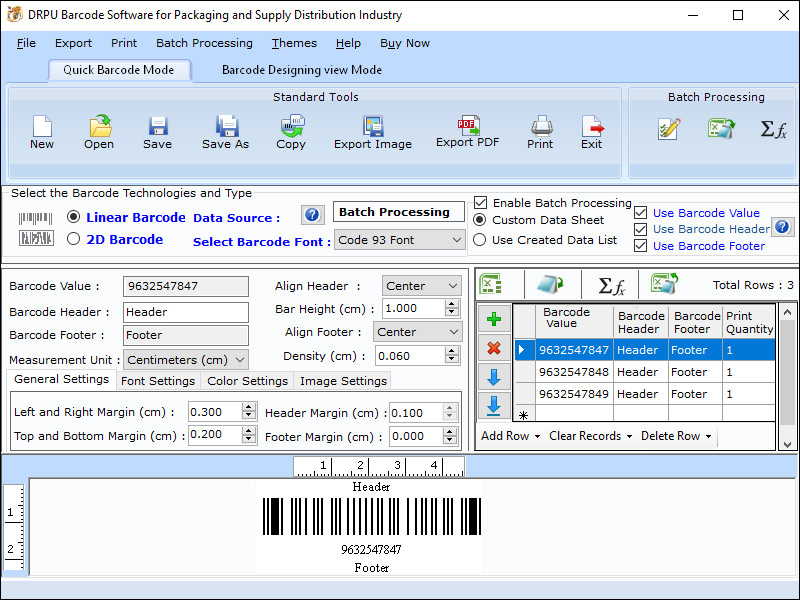Check the Use Barcode Footer option

pos(641,245)
